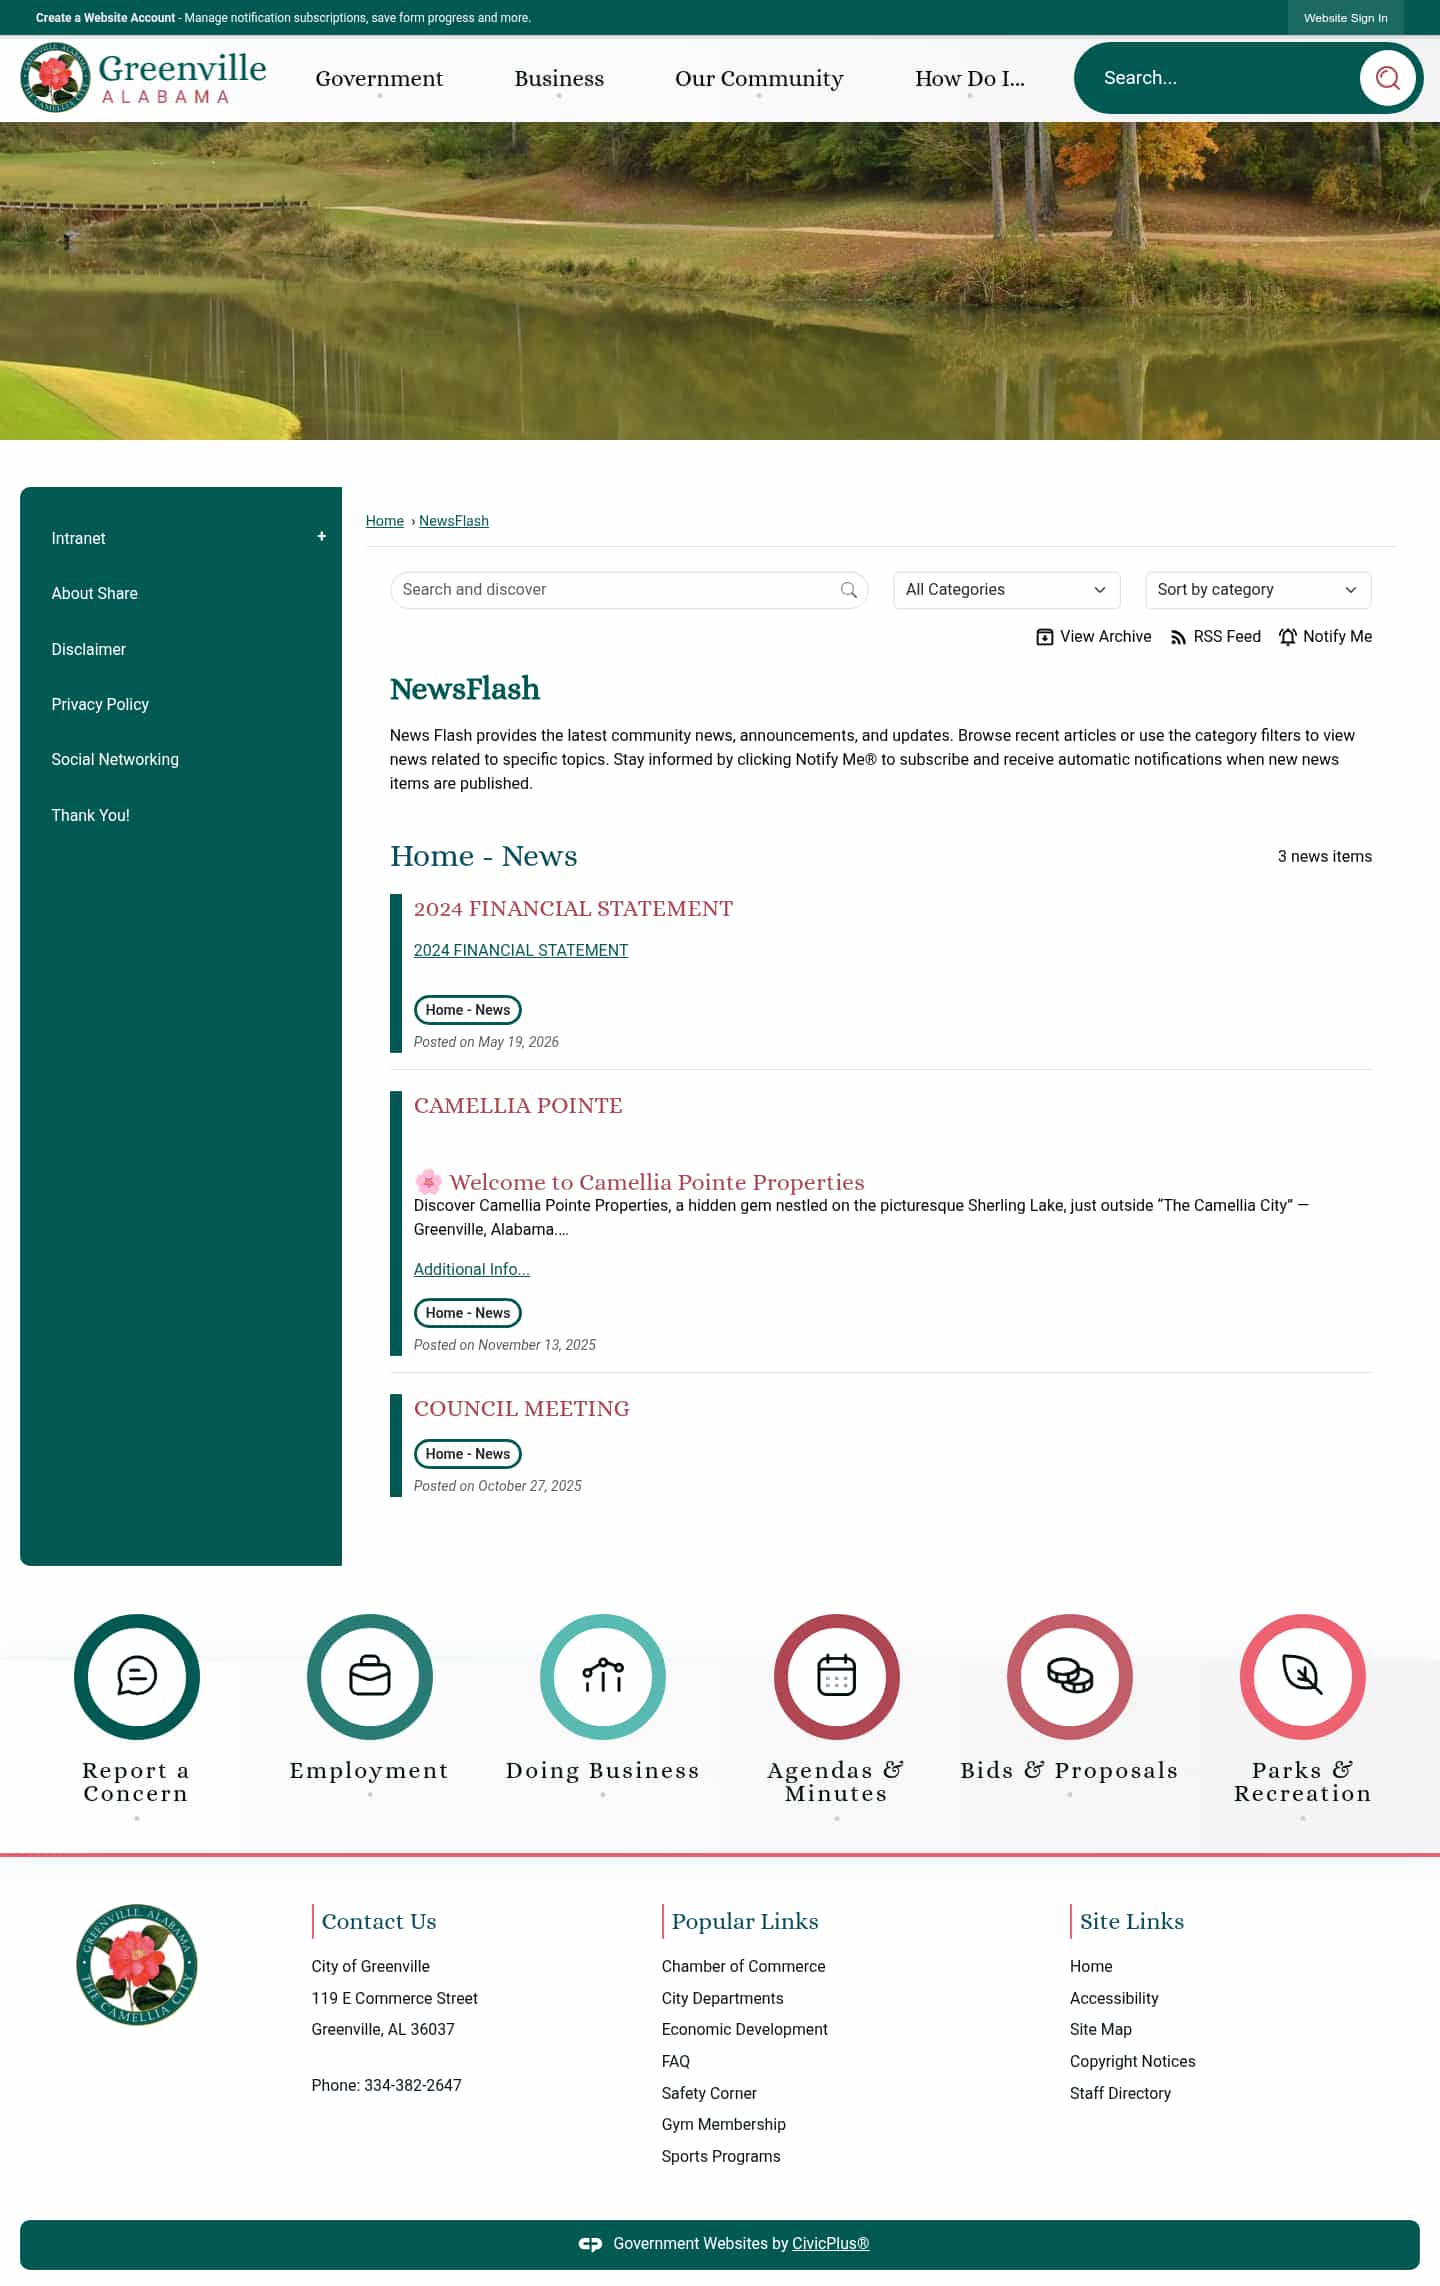This screenshot has width=1440, height=2286.
Task: Click the Doing Business chart icon
Action: (603, 1676)
